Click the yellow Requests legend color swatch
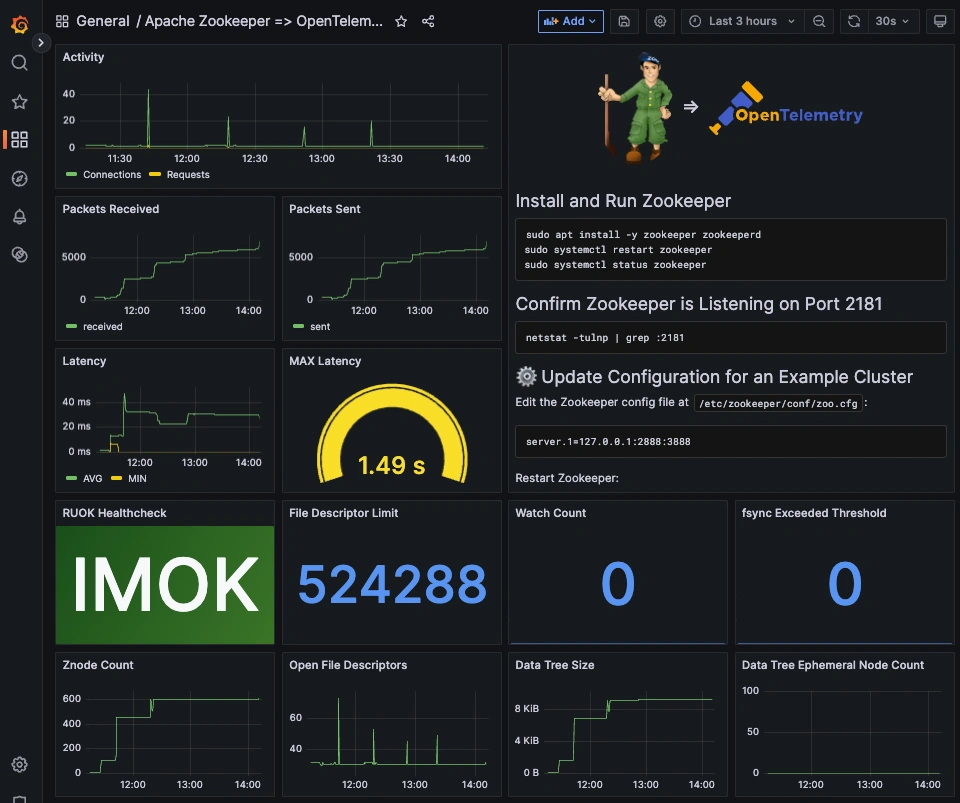Image resolution: width=960 pixels, height=803 pixels. point(155,174)
